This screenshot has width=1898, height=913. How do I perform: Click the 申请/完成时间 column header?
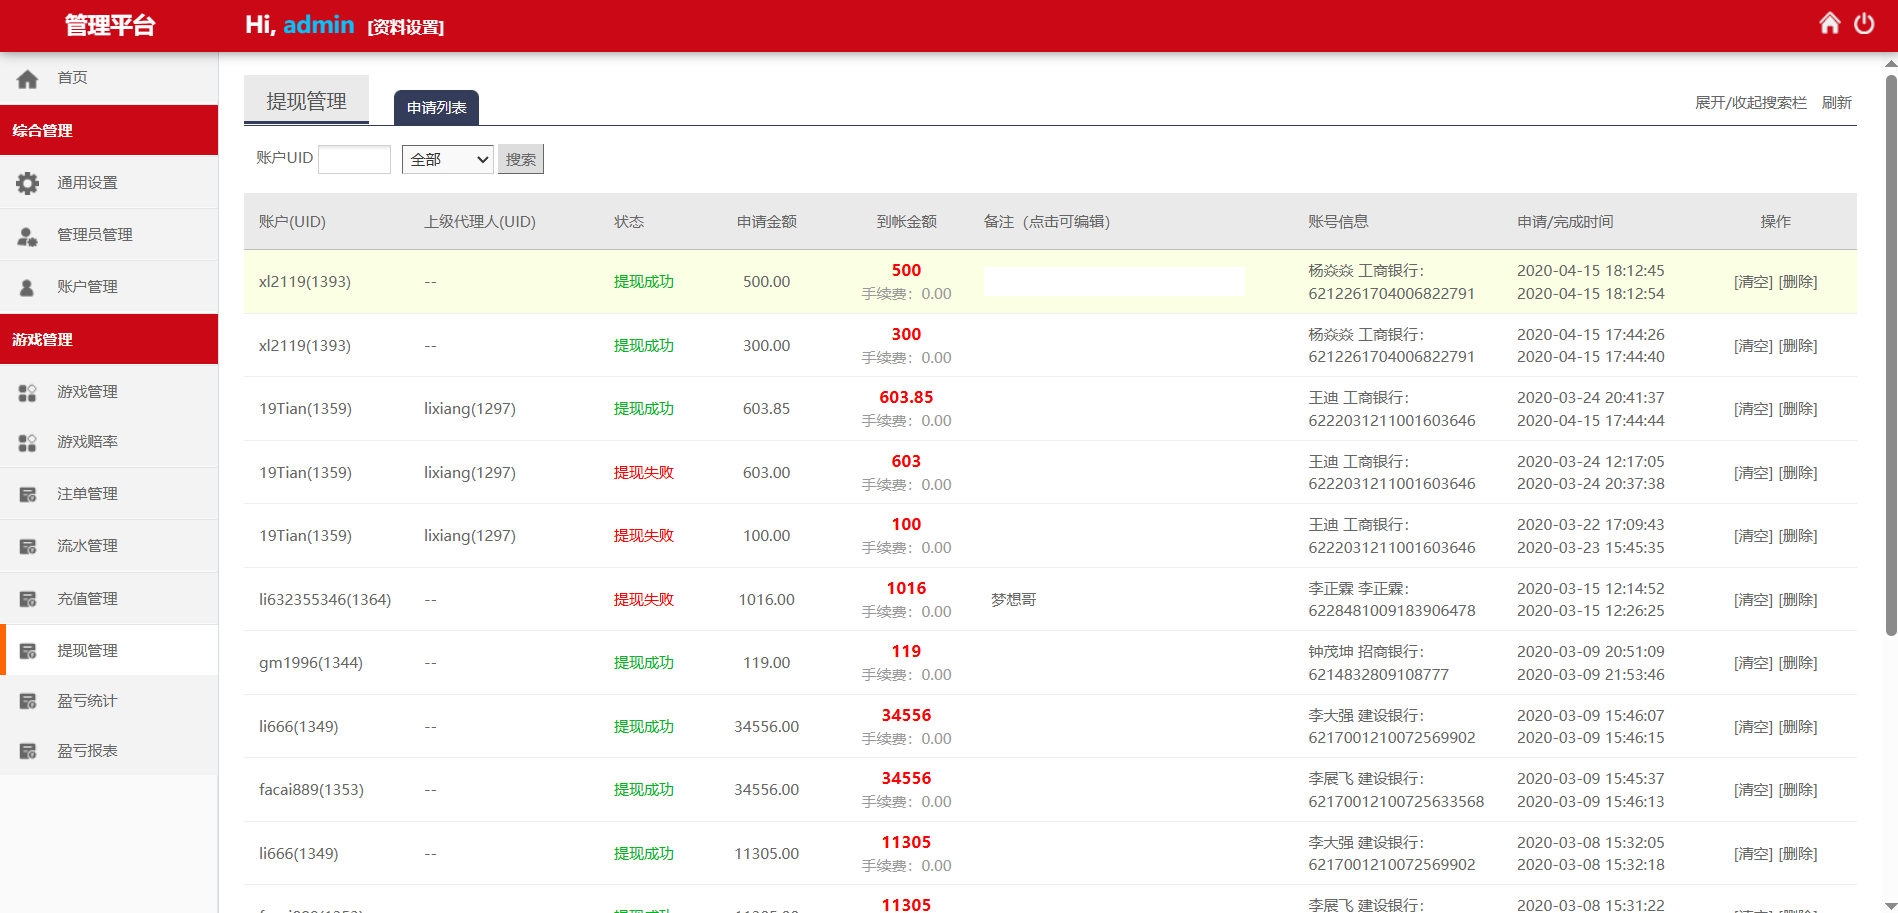pos(1565,222)
